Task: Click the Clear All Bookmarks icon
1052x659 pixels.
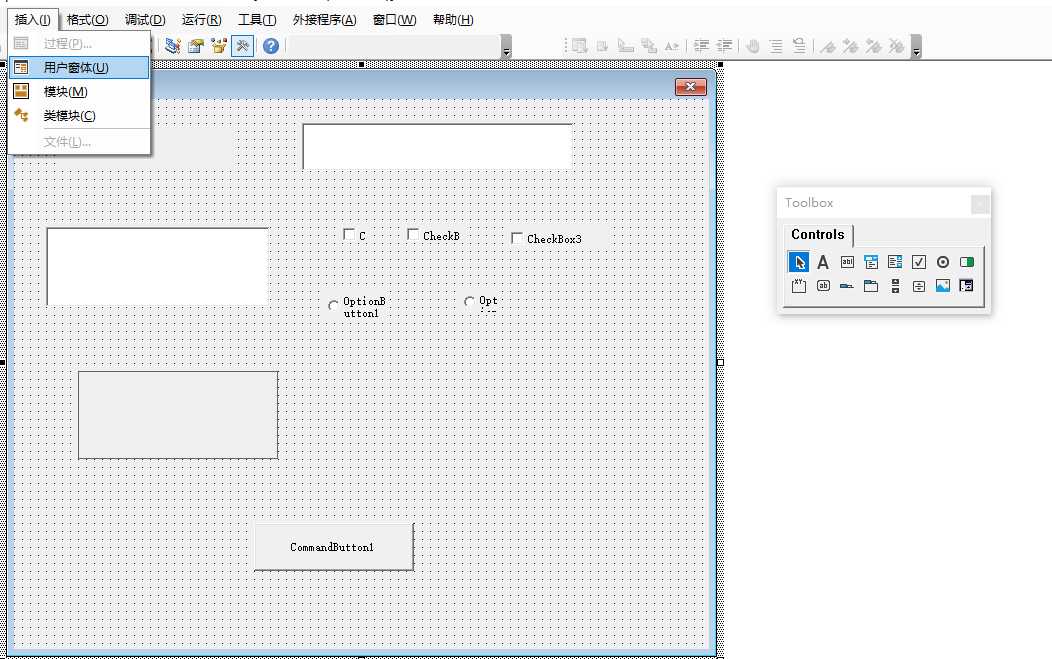Action: [x=896, y=46]
